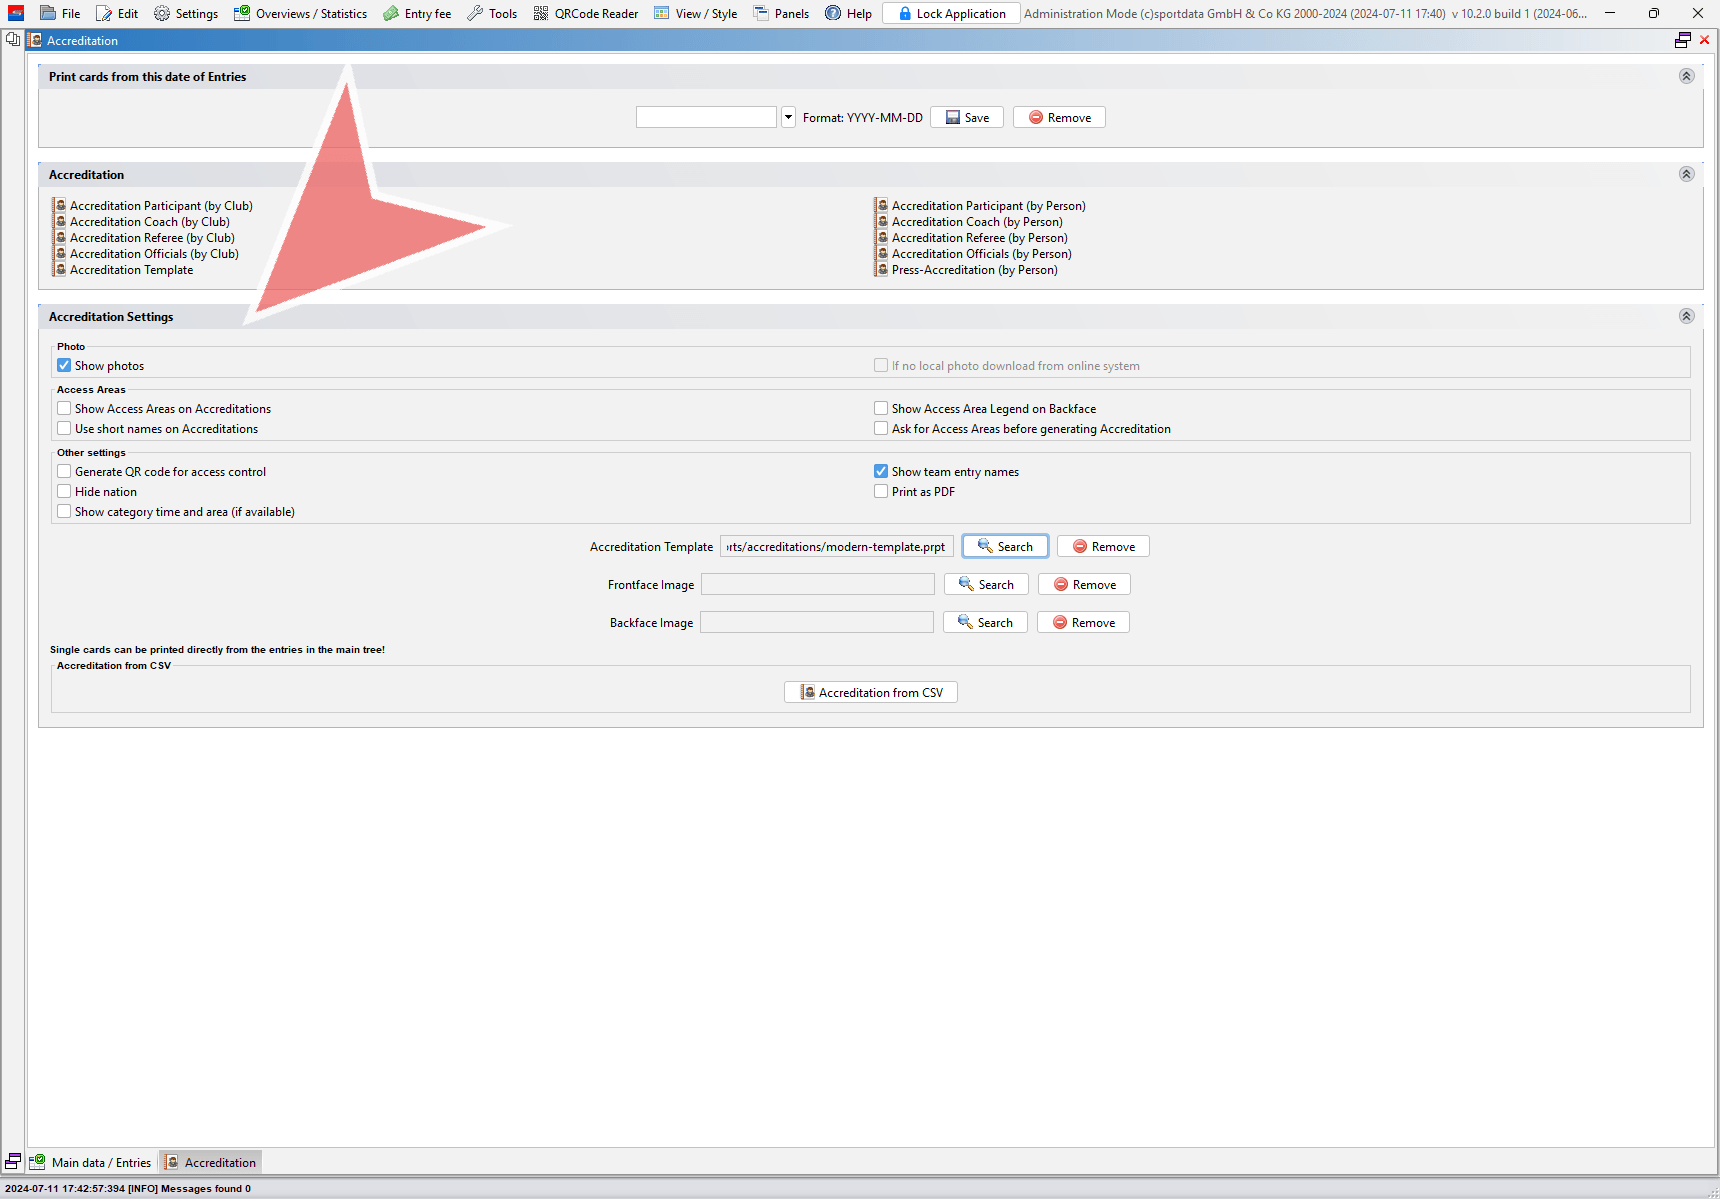Disable the Show photos checkbox
Viewport: 1720px width, 1200px height.
[x=65, y=366]
